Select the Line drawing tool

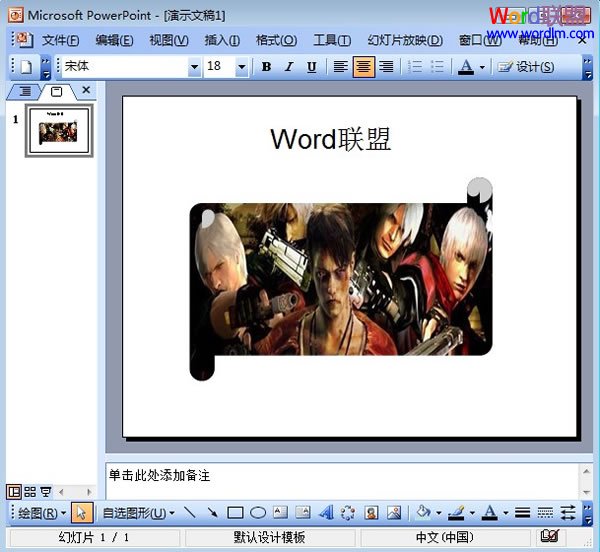[190, 513]
